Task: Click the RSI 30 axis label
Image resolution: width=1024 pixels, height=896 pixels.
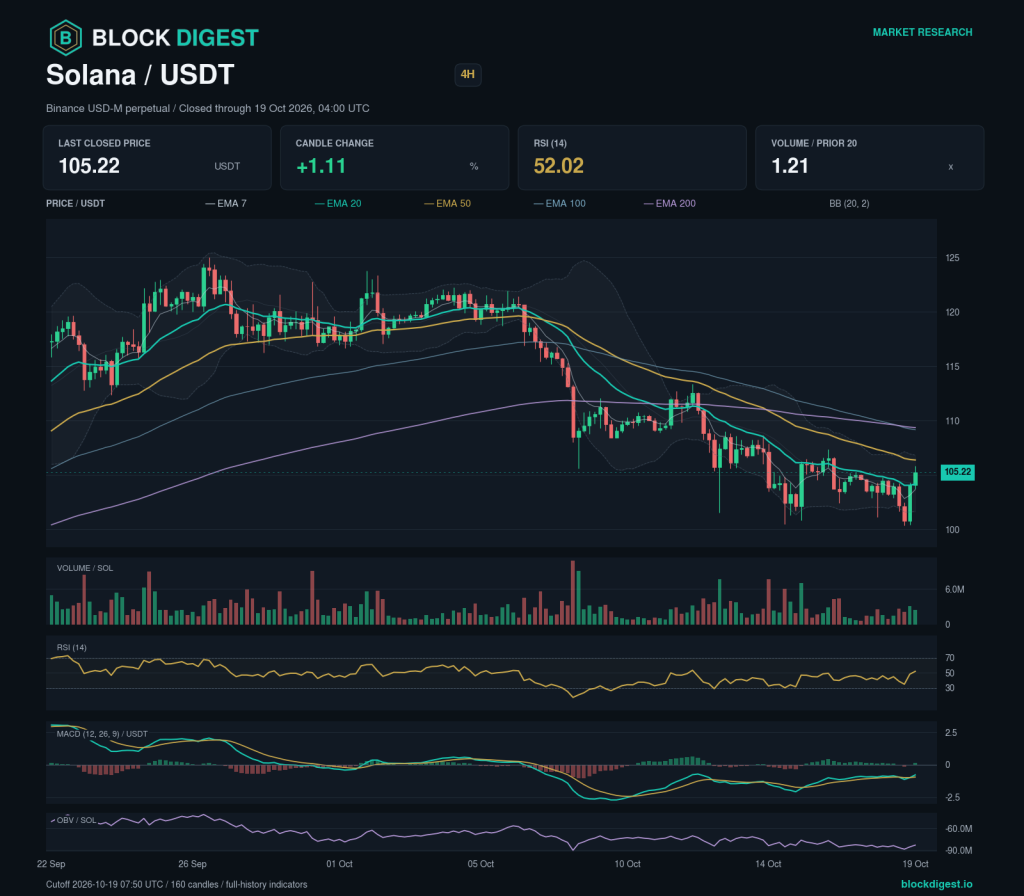Action: 950,688
